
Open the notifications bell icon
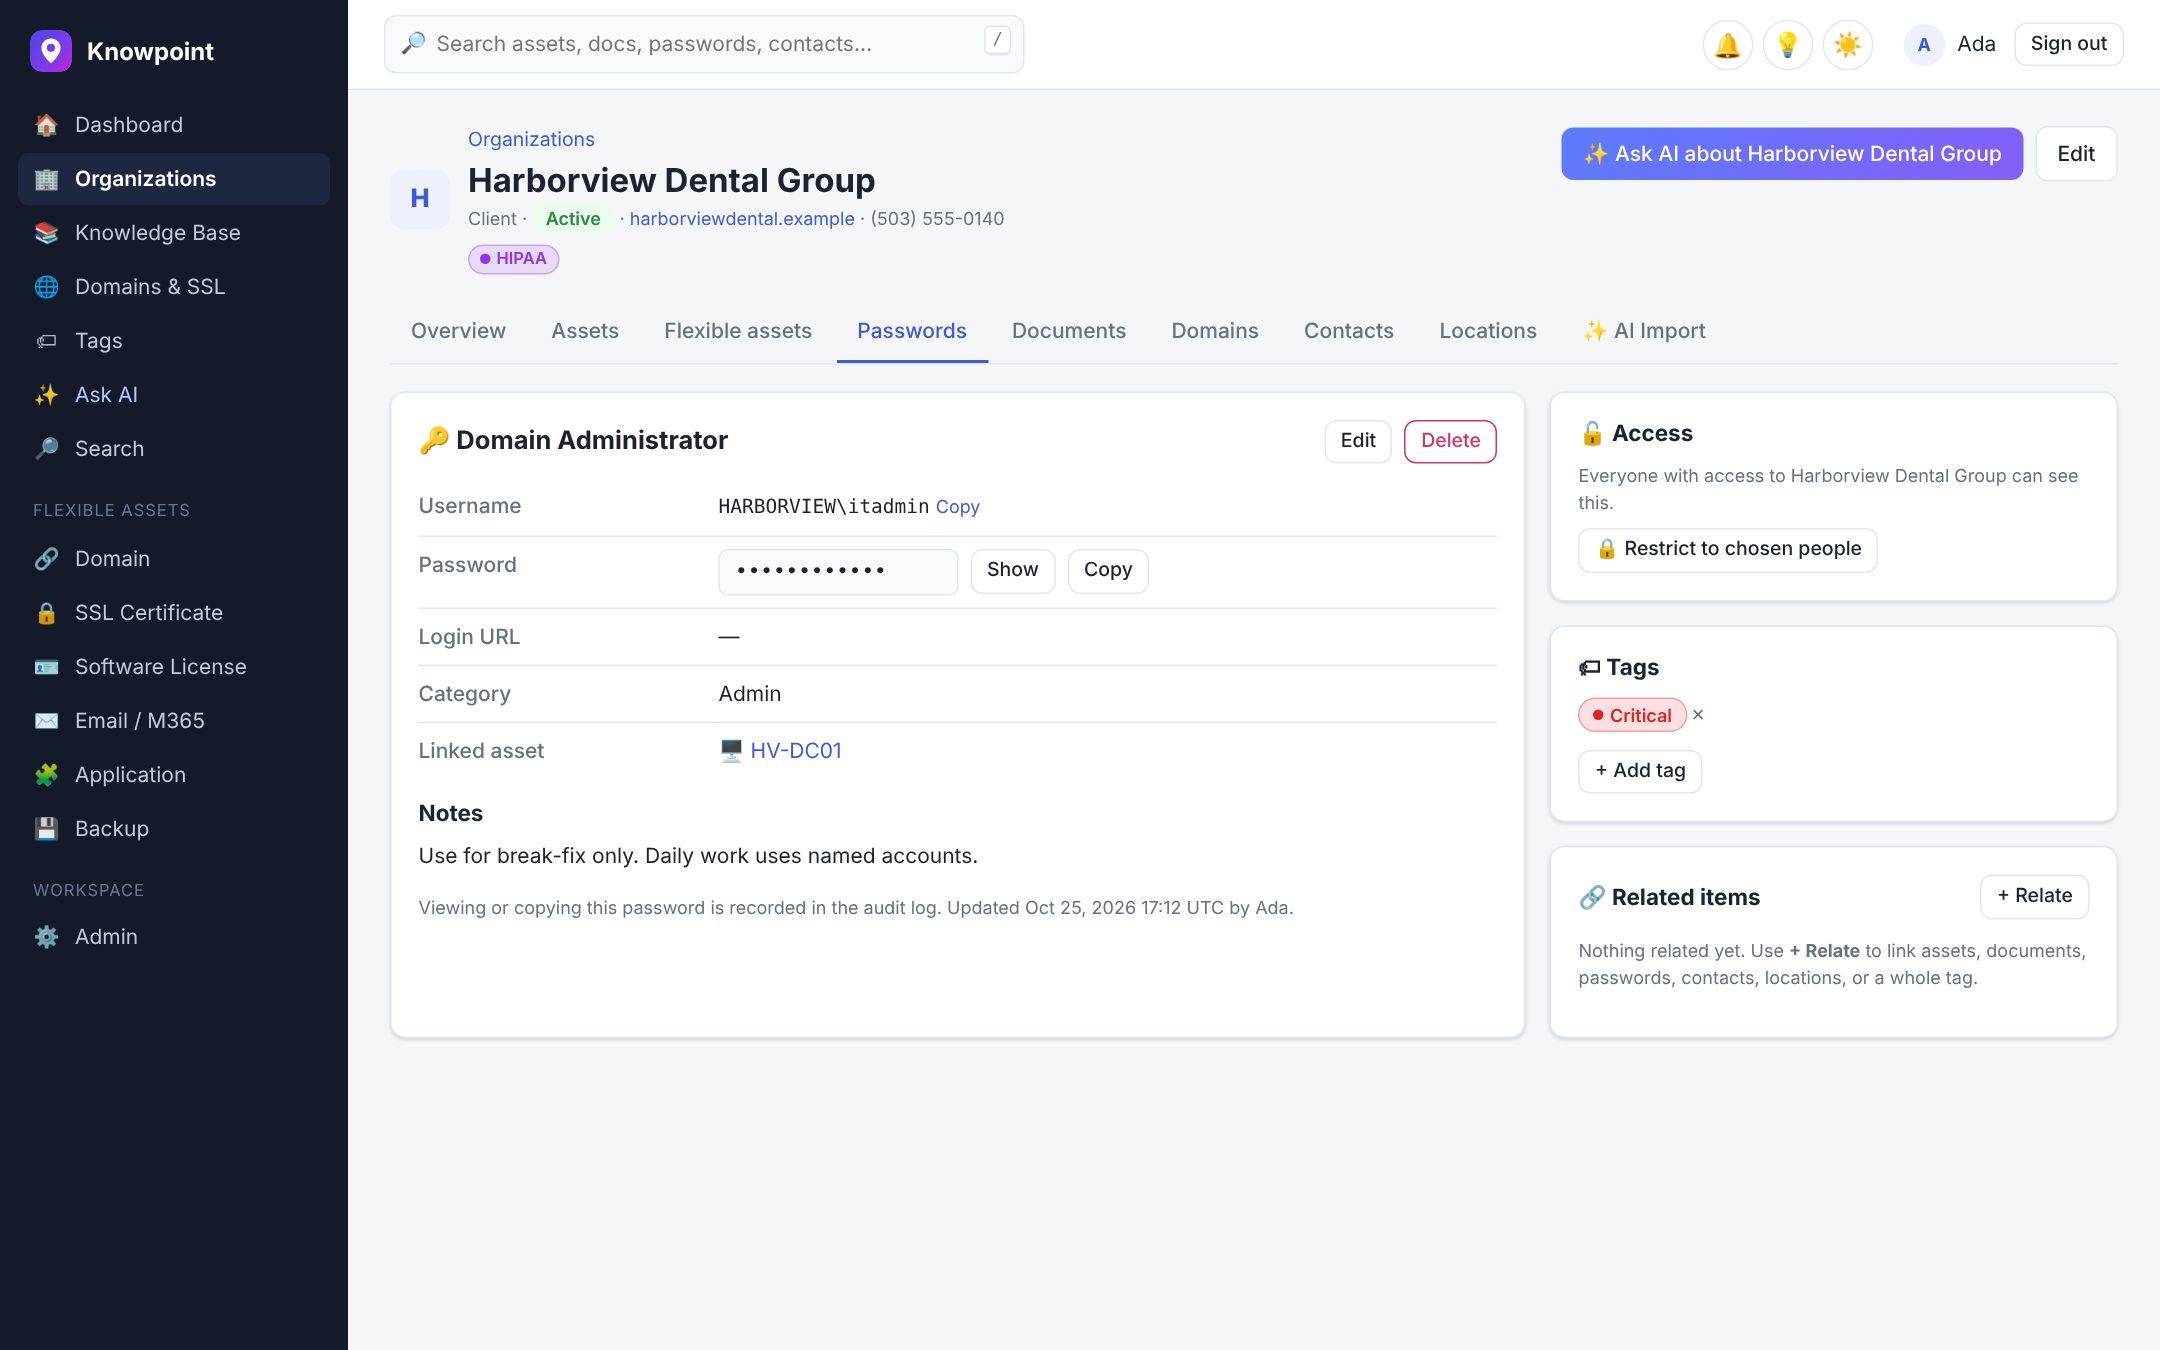(1727, 45)
